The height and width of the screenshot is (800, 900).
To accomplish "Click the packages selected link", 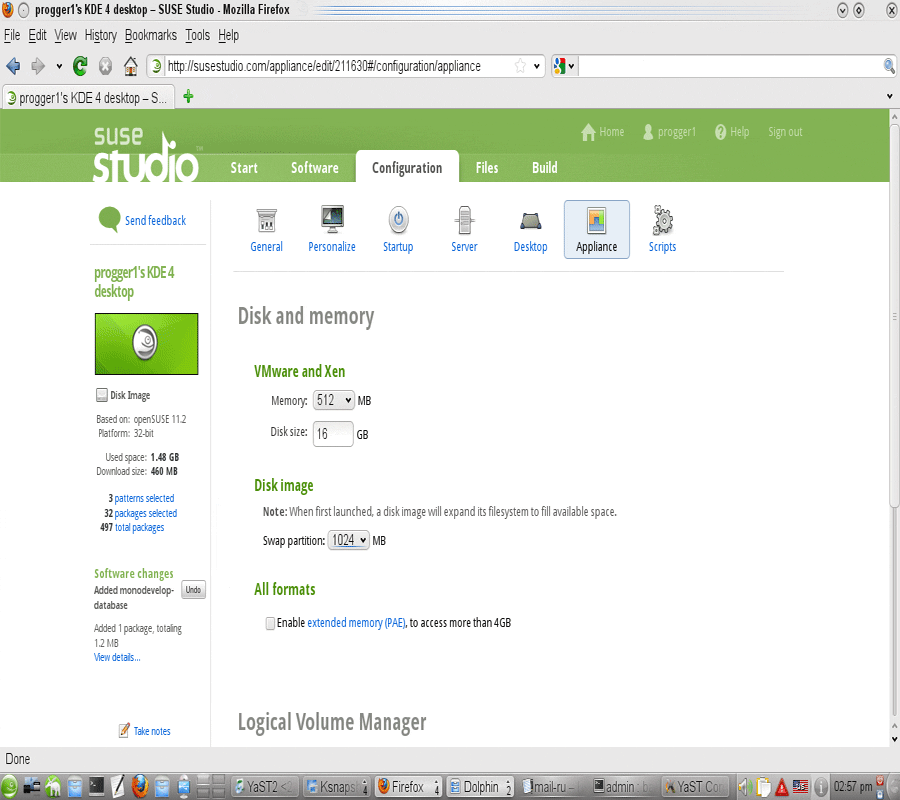I will click(x=145, y=513).
